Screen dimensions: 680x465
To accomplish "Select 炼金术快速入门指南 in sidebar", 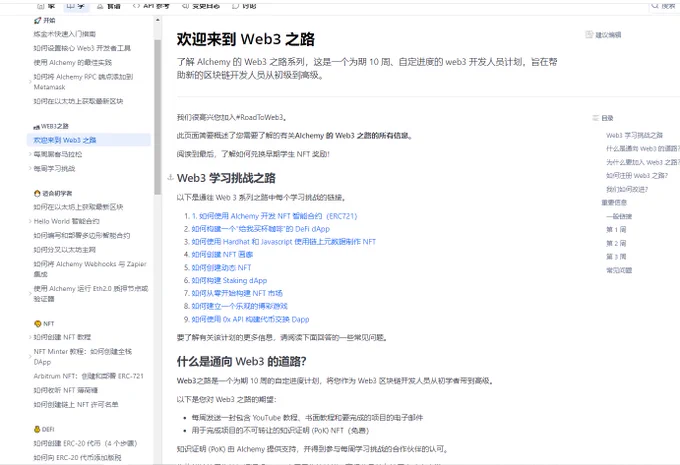I will (65, 34).
